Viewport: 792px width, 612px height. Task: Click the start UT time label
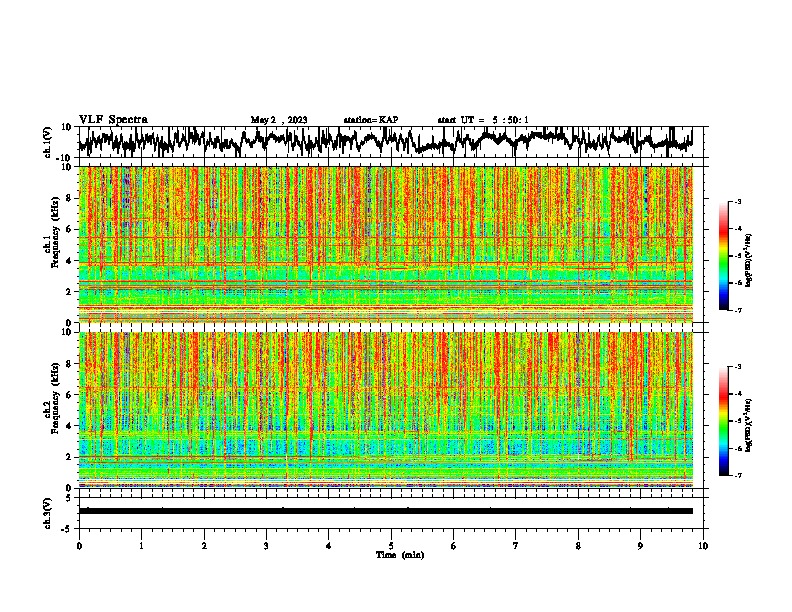click(483, 120)
